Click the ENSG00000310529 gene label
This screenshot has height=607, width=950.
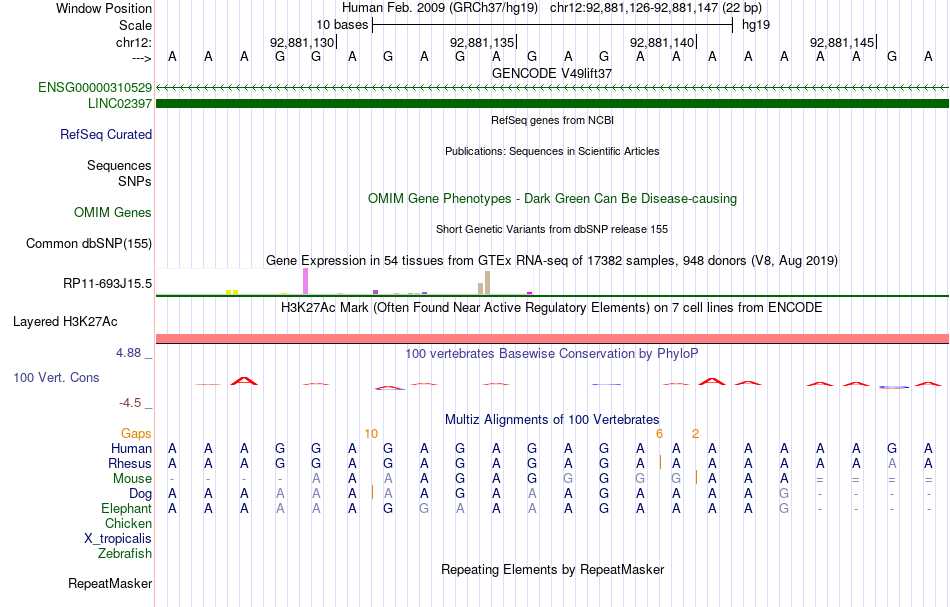[95, 87]
